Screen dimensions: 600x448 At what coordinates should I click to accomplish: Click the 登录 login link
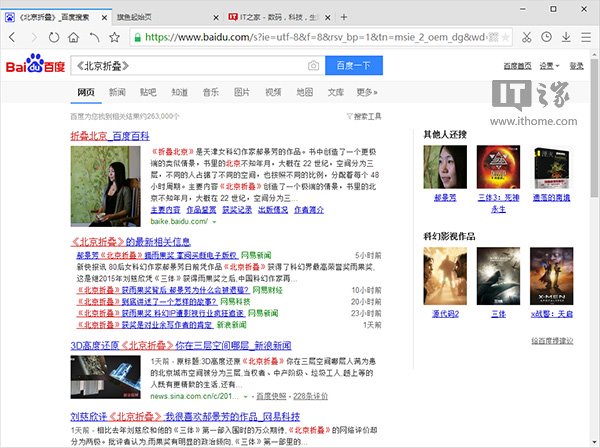click(576, 66)
